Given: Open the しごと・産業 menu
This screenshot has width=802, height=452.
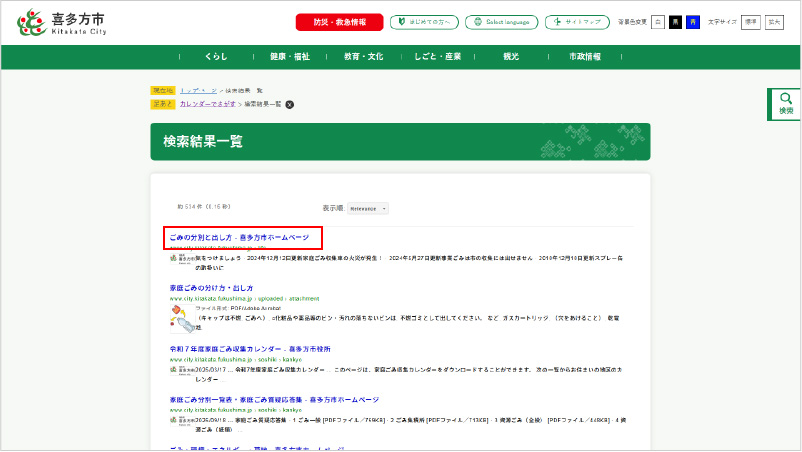Looking at the screenshot, I should tap(438, 57).
